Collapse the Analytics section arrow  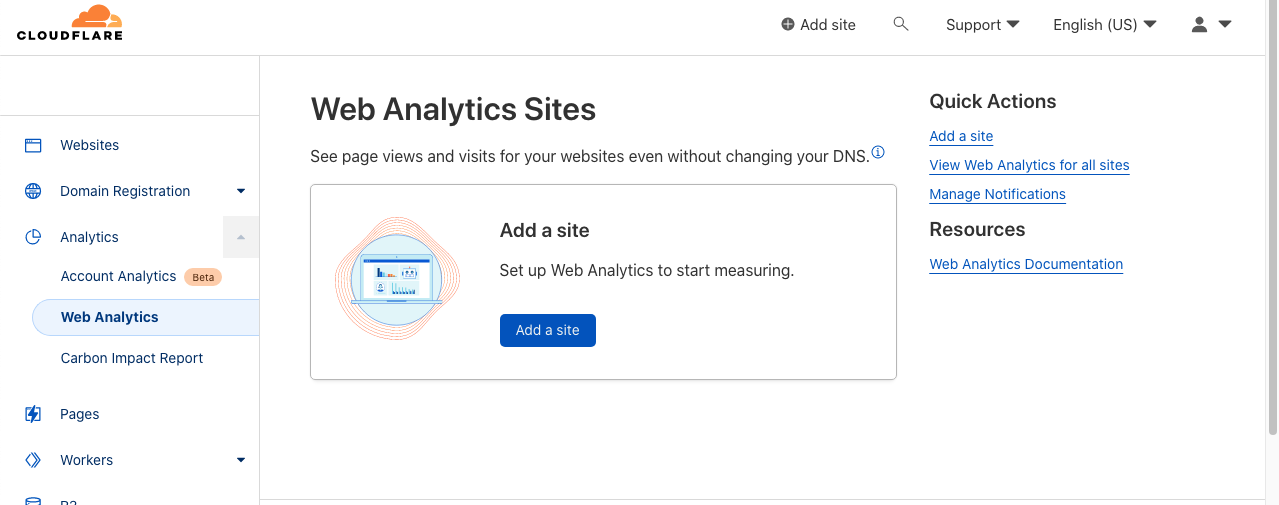coord(241,237)
